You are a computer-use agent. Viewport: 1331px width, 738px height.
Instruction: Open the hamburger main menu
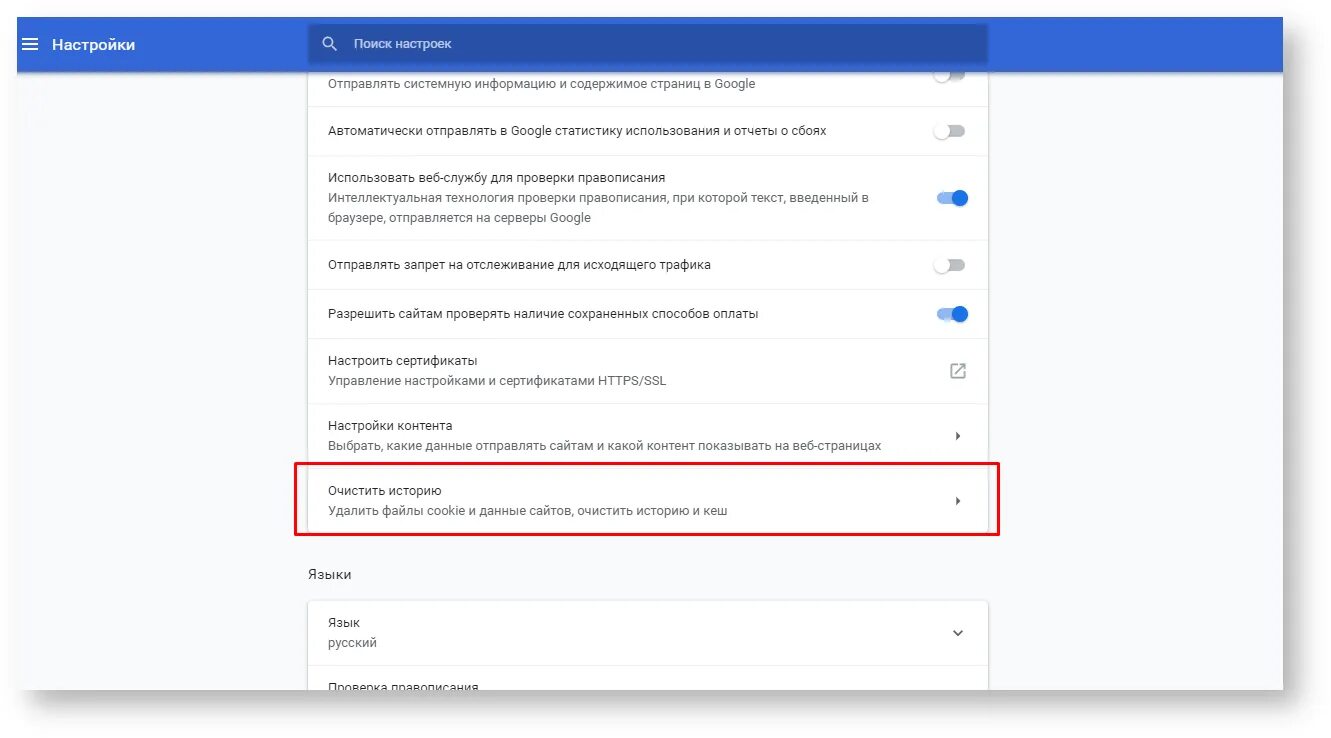tap(30, 44)
